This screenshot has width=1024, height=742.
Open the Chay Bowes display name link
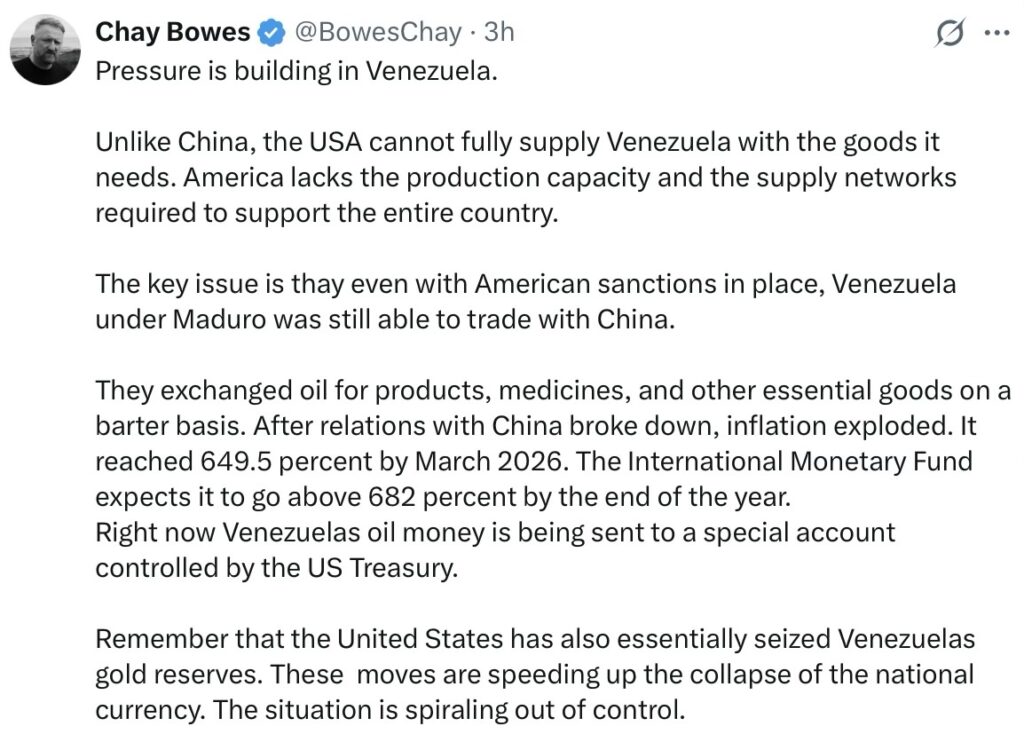(172, 33)
